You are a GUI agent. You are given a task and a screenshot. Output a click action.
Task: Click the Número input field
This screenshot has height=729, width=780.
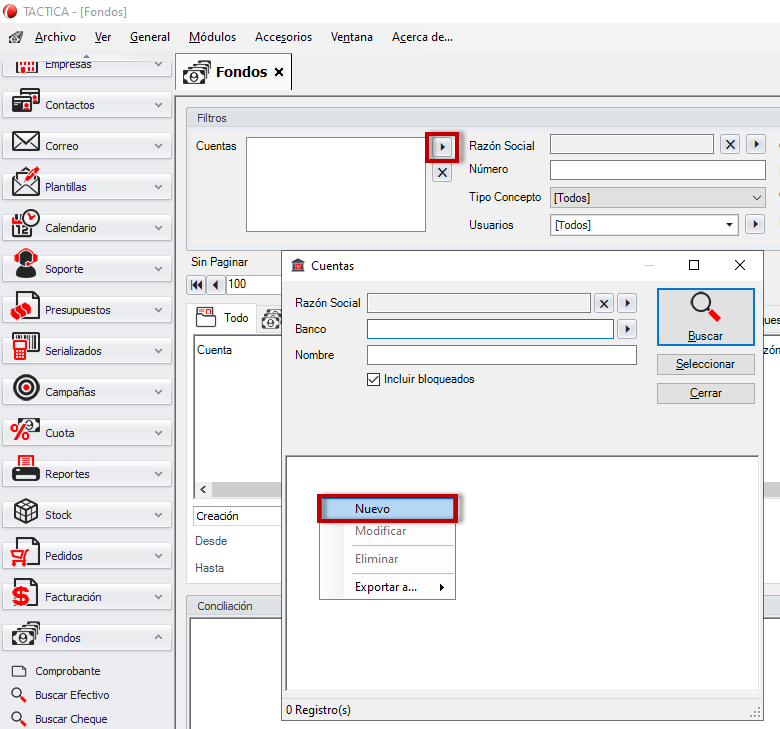click(657, 170)
